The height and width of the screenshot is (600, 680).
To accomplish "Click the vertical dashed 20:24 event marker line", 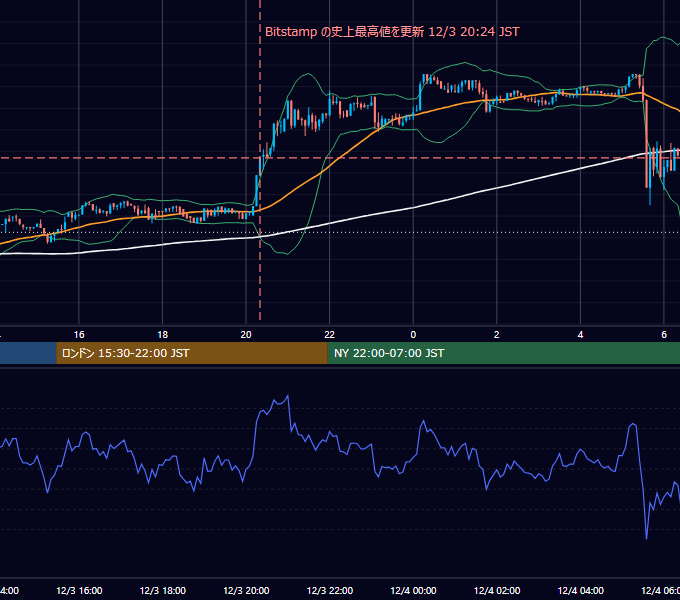I will [260, 160].
